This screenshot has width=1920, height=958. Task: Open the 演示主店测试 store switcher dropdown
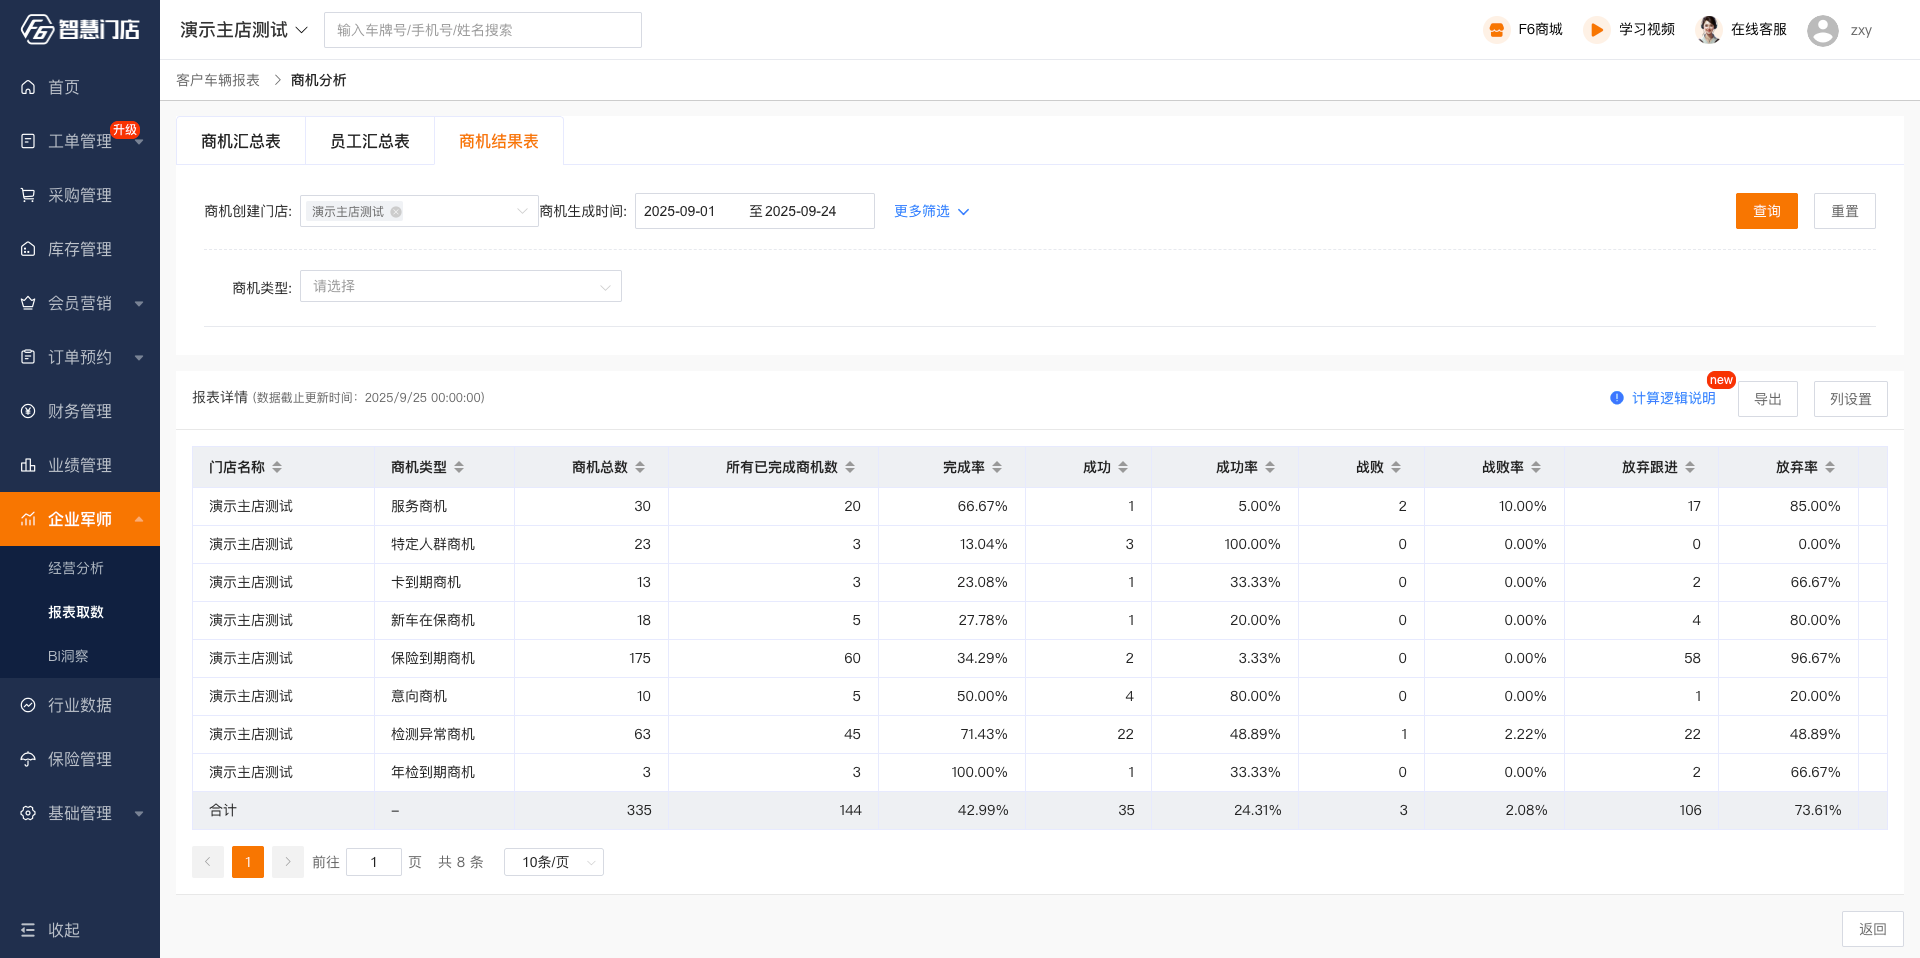[x=244, y=30]
